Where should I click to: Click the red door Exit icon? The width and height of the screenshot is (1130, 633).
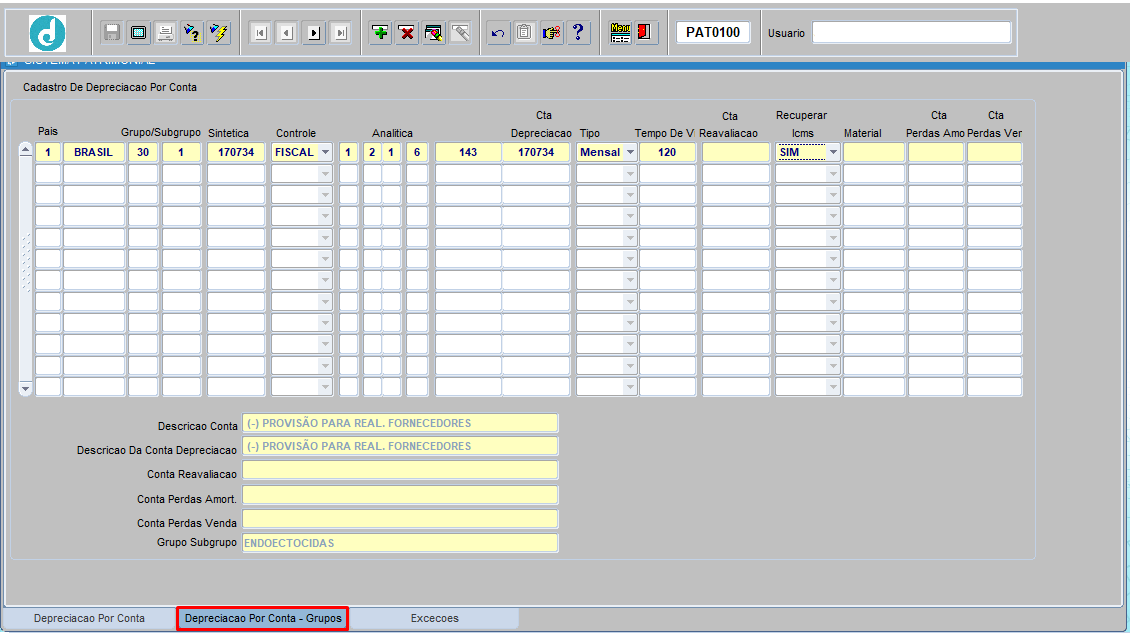(x=645, y=33)
